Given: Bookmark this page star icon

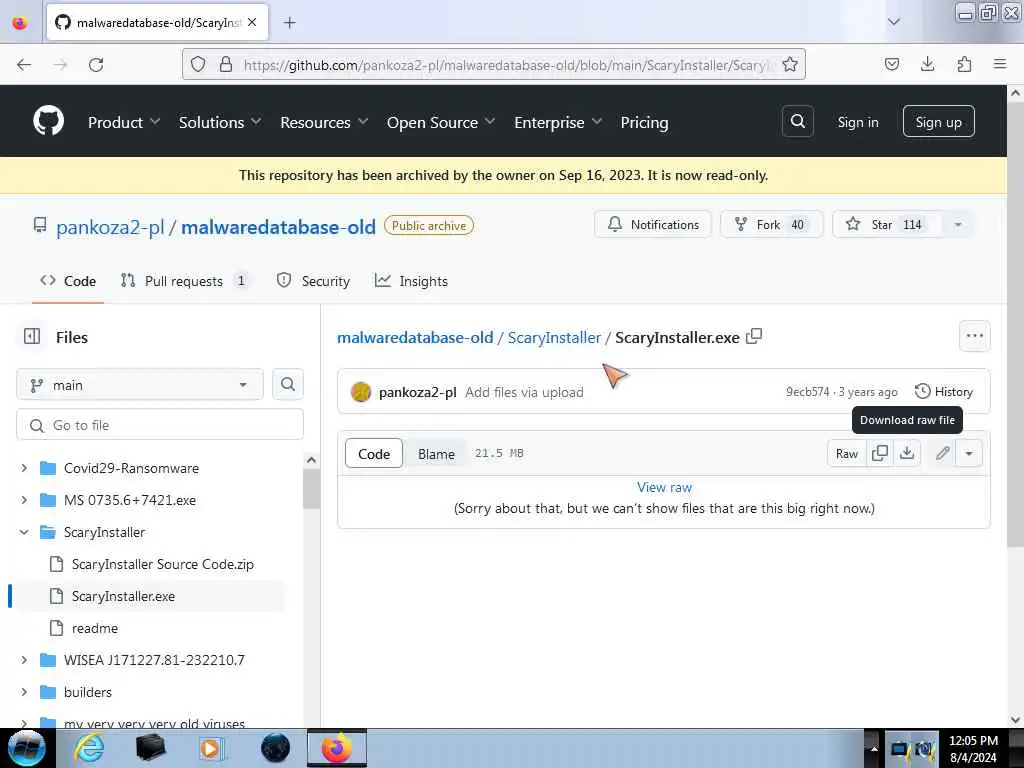Looking at the screenshot, I should tap(790, 64).
